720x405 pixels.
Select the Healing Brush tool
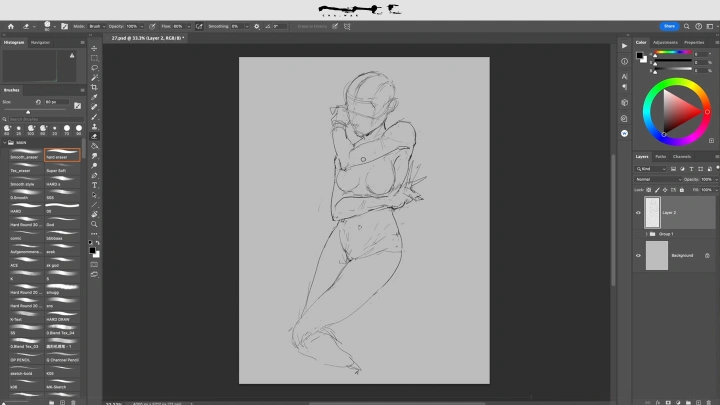(x=94, y=107)
